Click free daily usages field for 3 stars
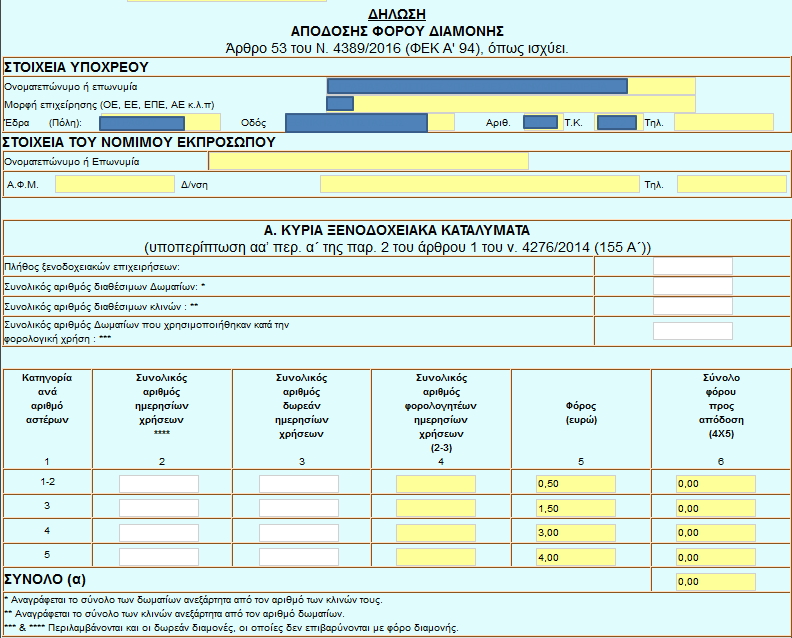This screenshot has height=638, width=792. [x=299, y=508]
